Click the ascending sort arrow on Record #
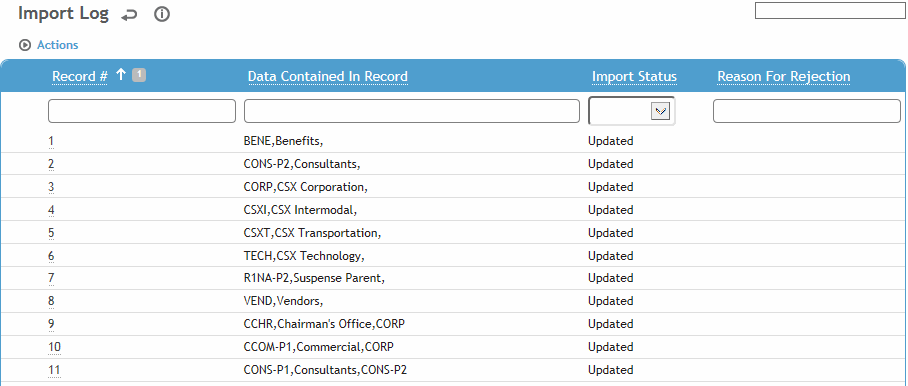Screen dimensions: 908x386 tap(120, 75)
